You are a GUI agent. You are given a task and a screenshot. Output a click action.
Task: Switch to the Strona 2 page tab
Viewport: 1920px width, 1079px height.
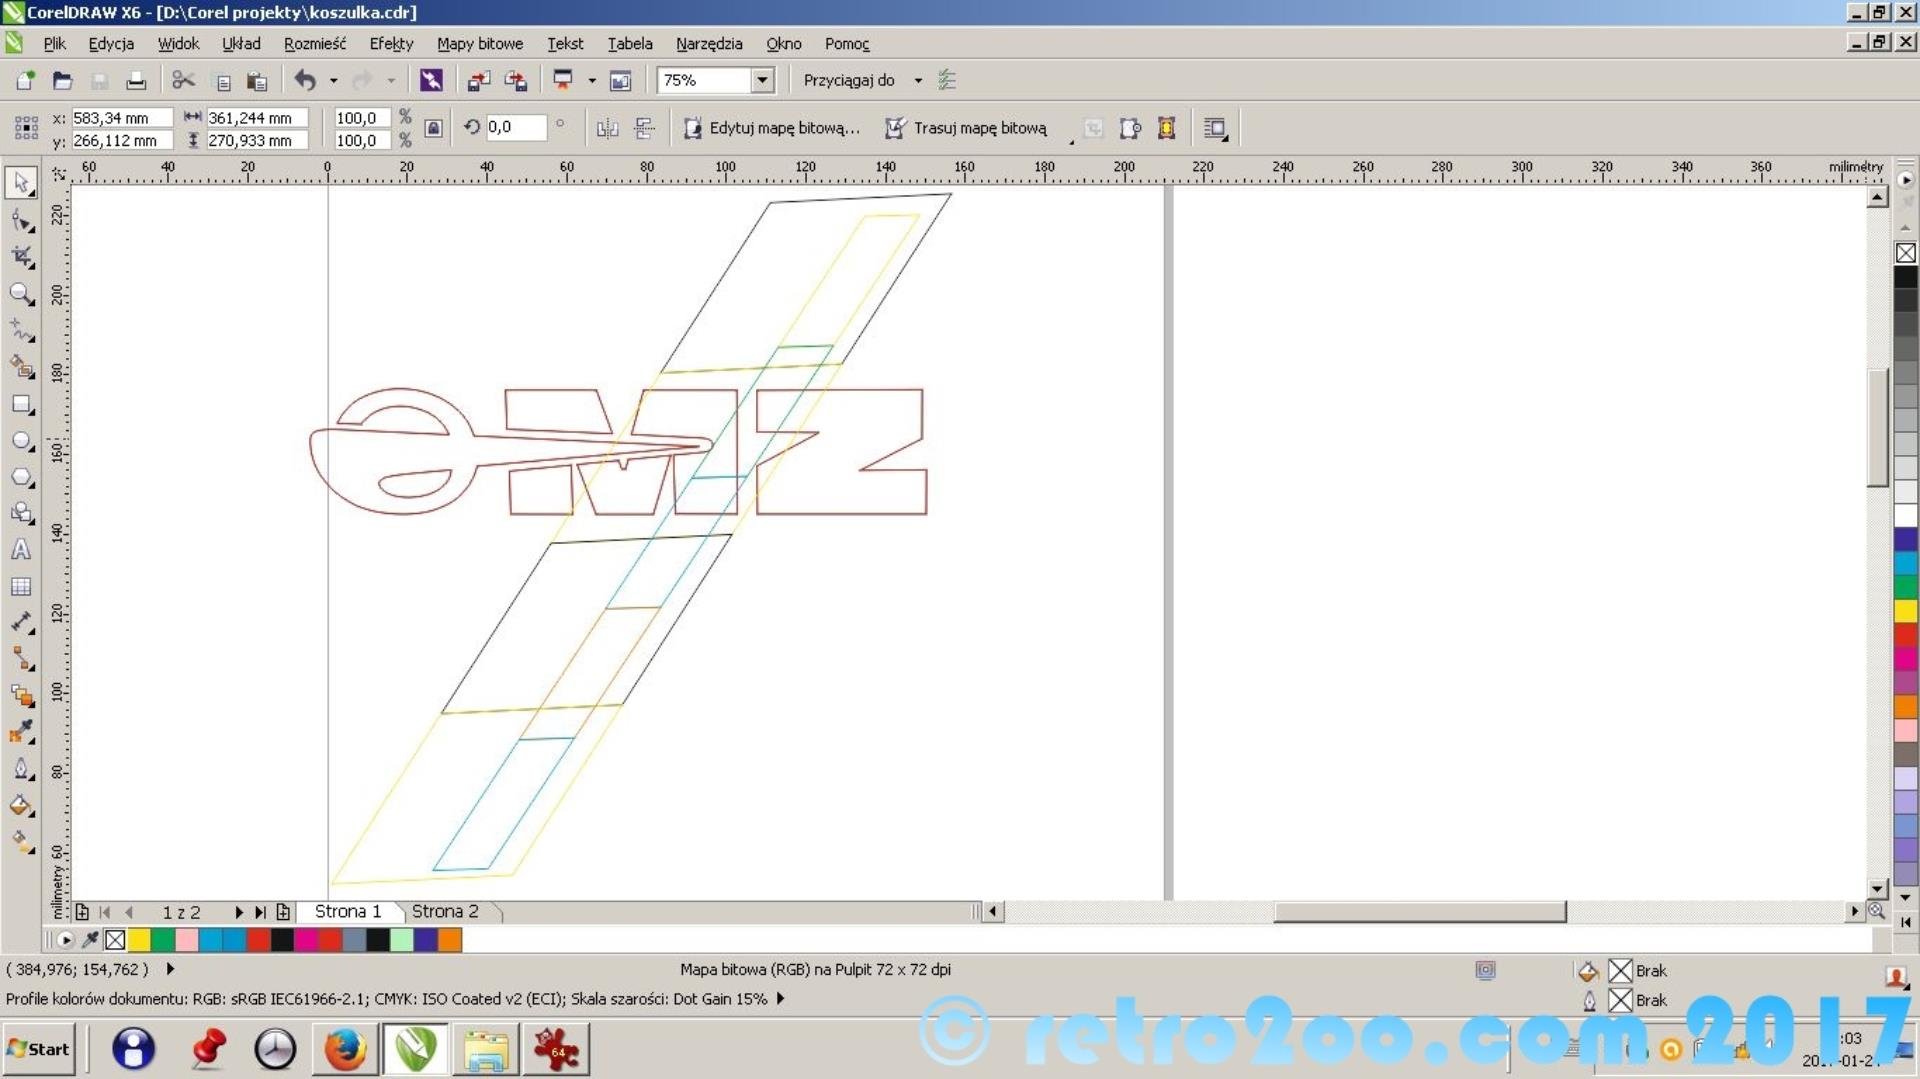[445, 911]
